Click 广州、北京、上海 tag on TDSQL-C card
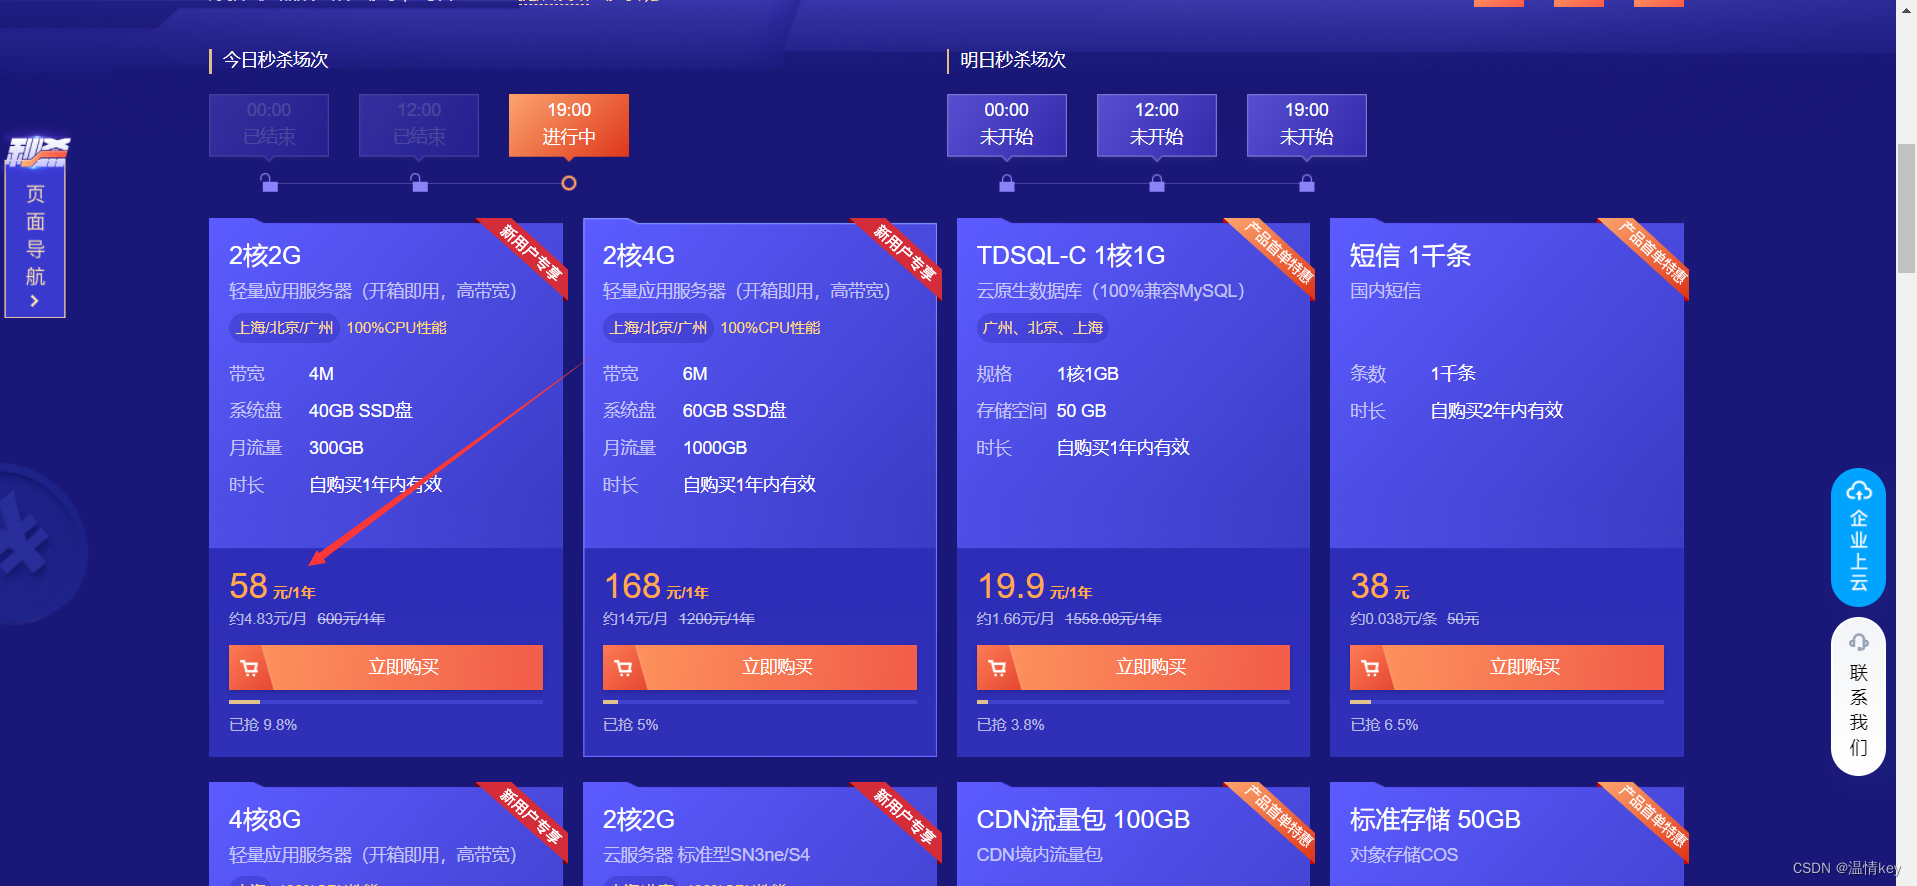This screenshot has width=1917, height=886. 1043,328
